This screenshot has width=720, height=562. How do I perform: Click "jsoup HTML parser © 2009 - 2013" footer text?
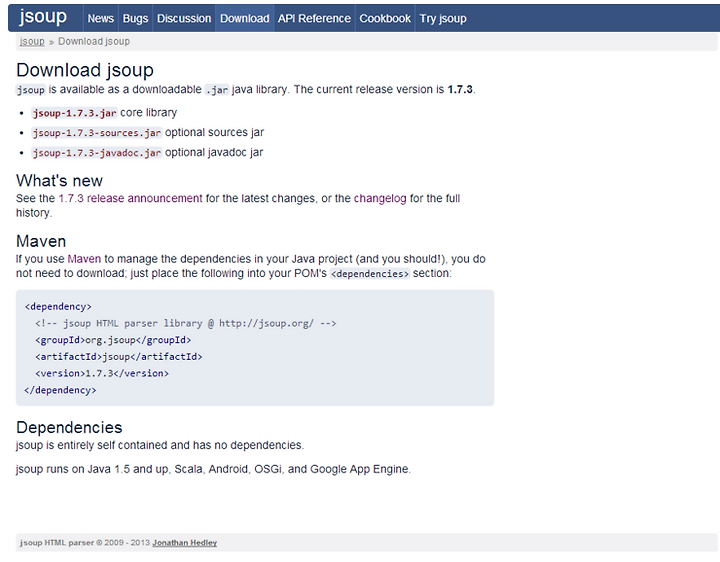85,543
